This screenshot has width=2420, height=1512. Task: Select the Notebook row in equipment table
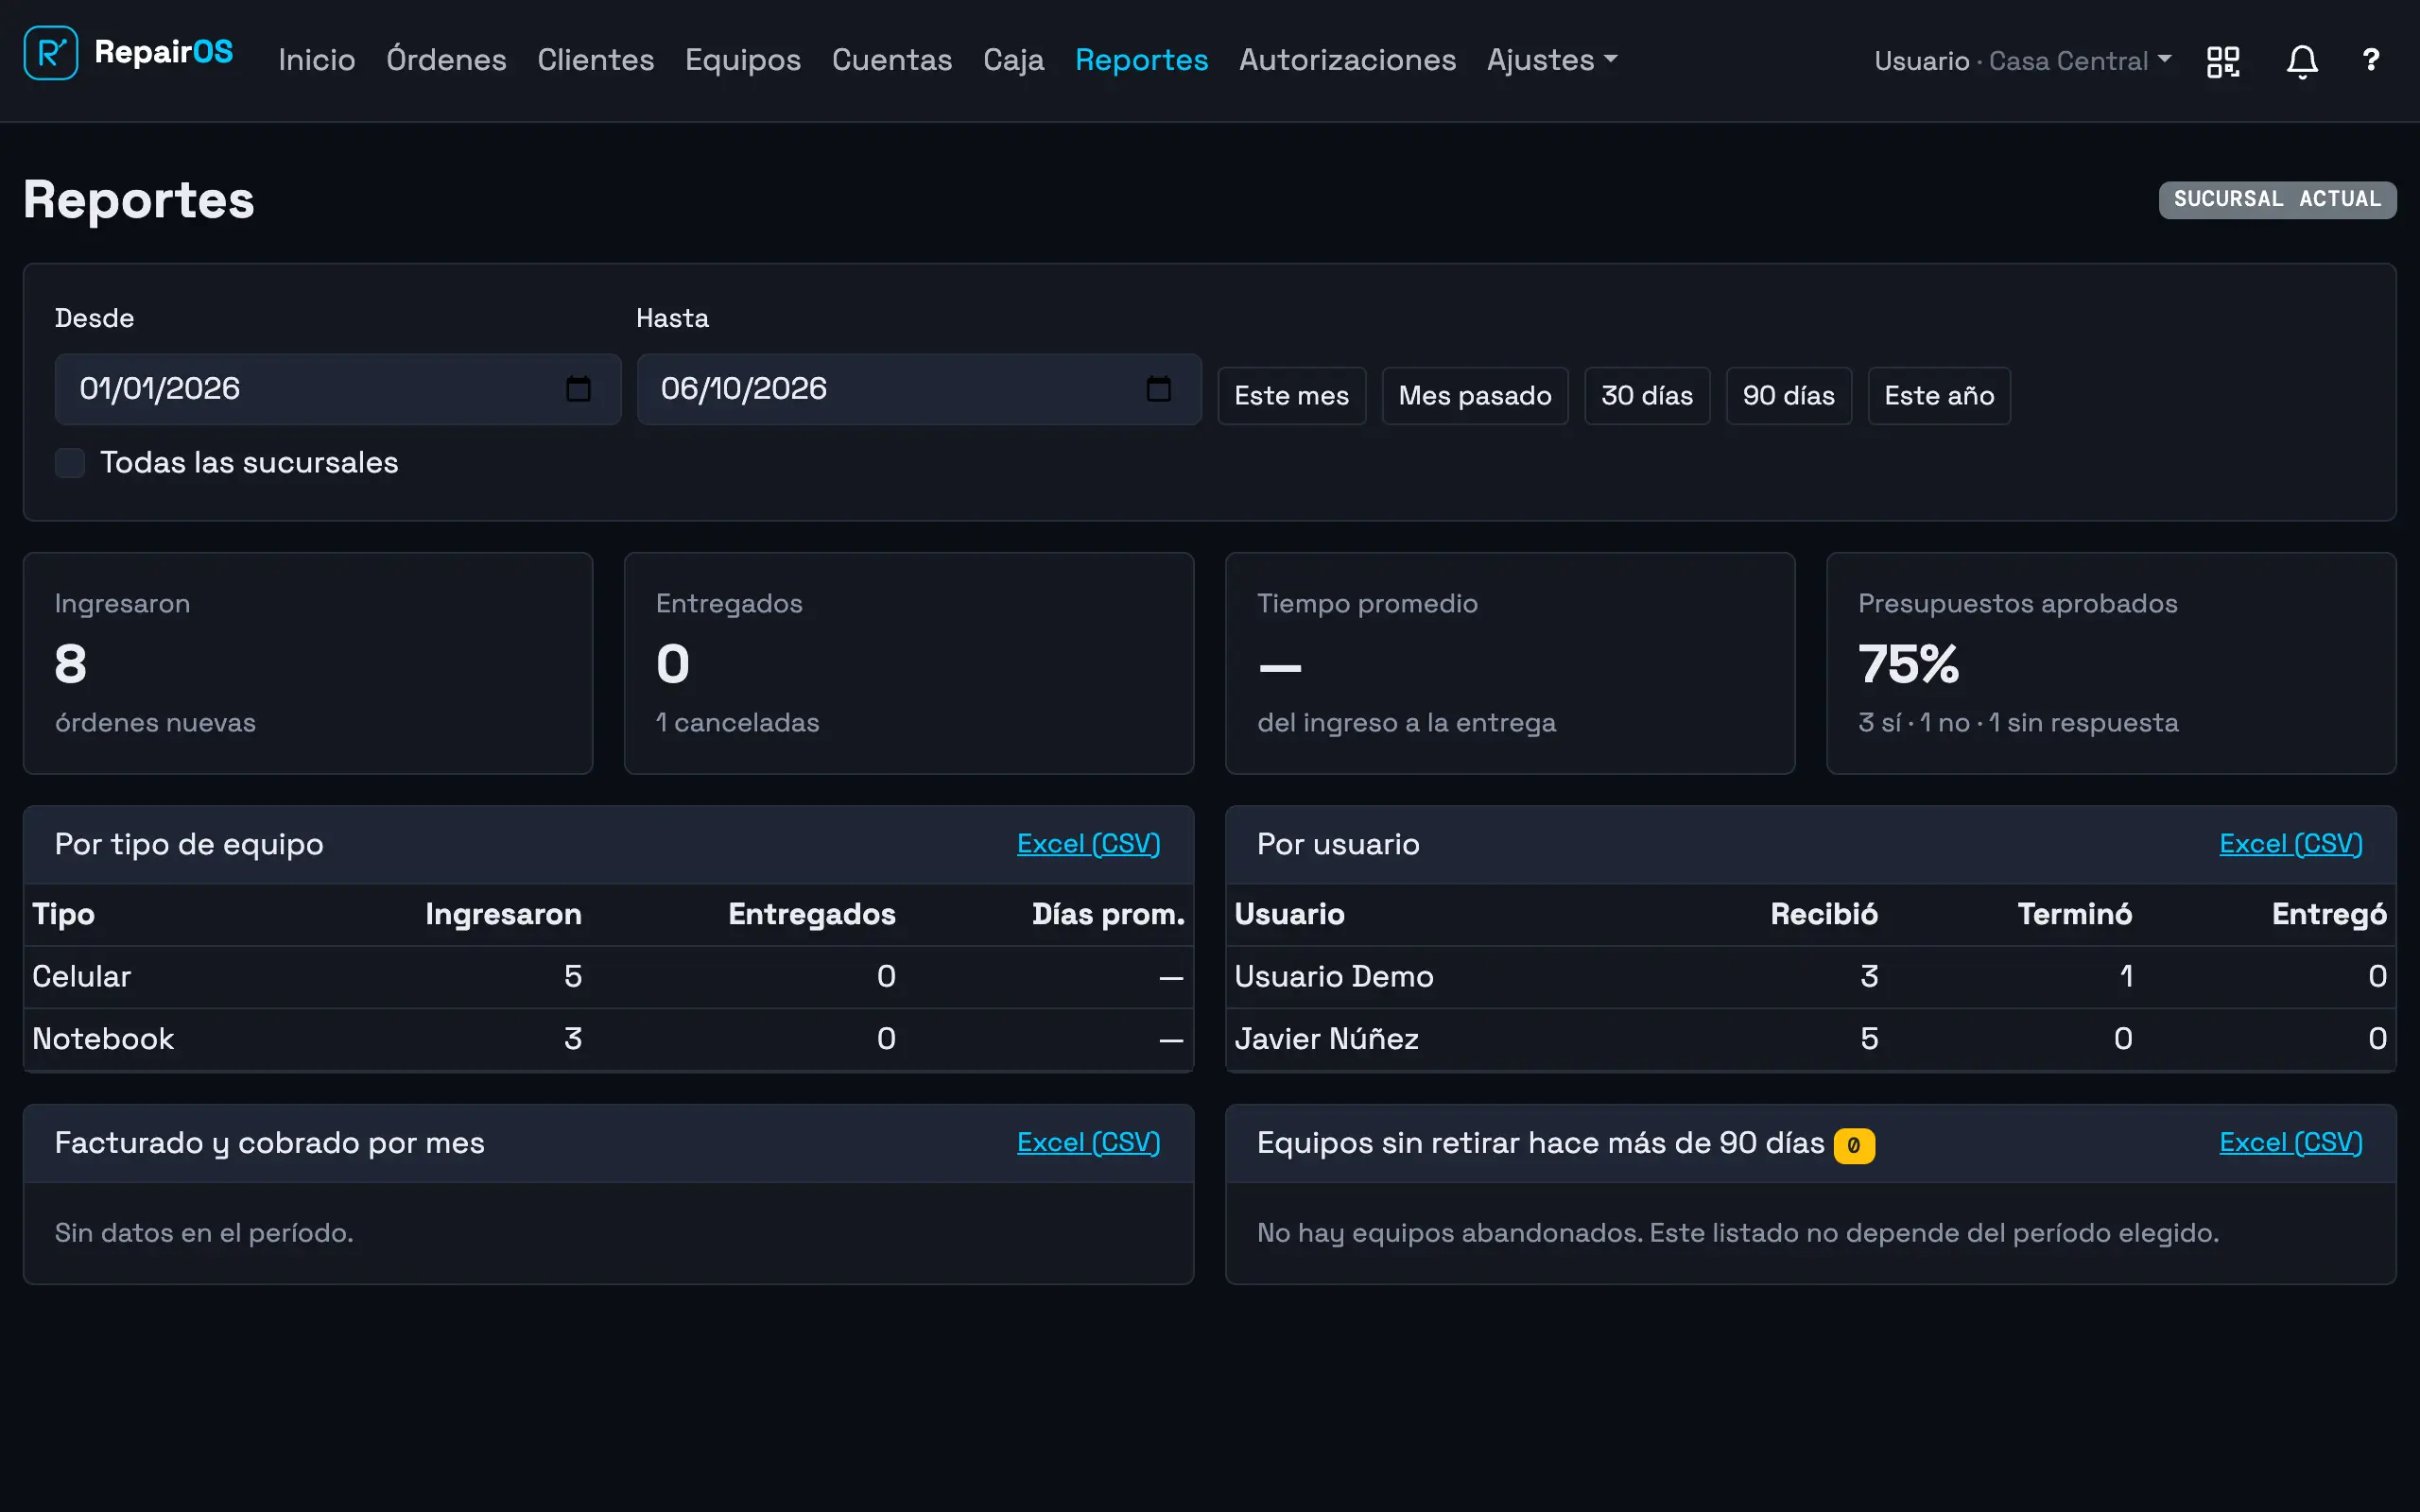pos(608,1039)
